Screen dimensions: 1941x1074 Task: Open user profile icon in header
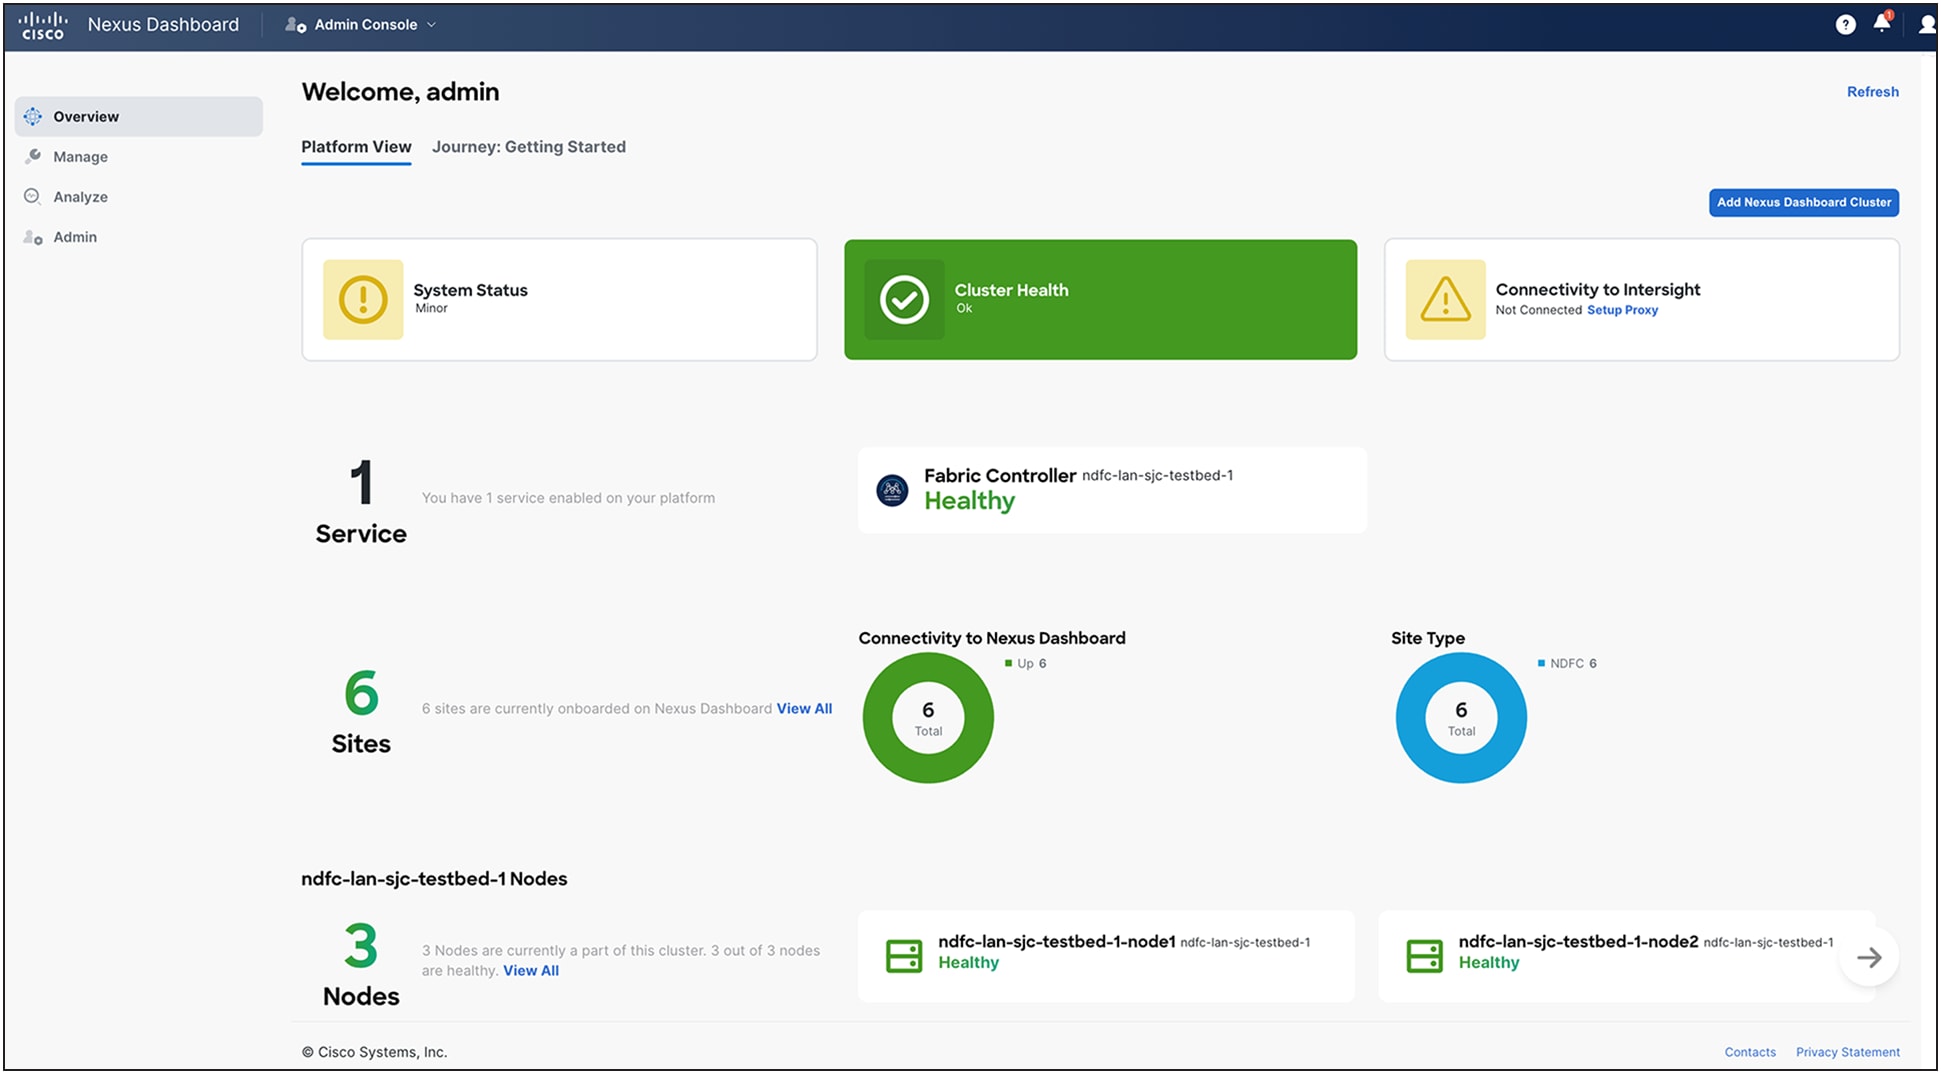click(1927, 25)
